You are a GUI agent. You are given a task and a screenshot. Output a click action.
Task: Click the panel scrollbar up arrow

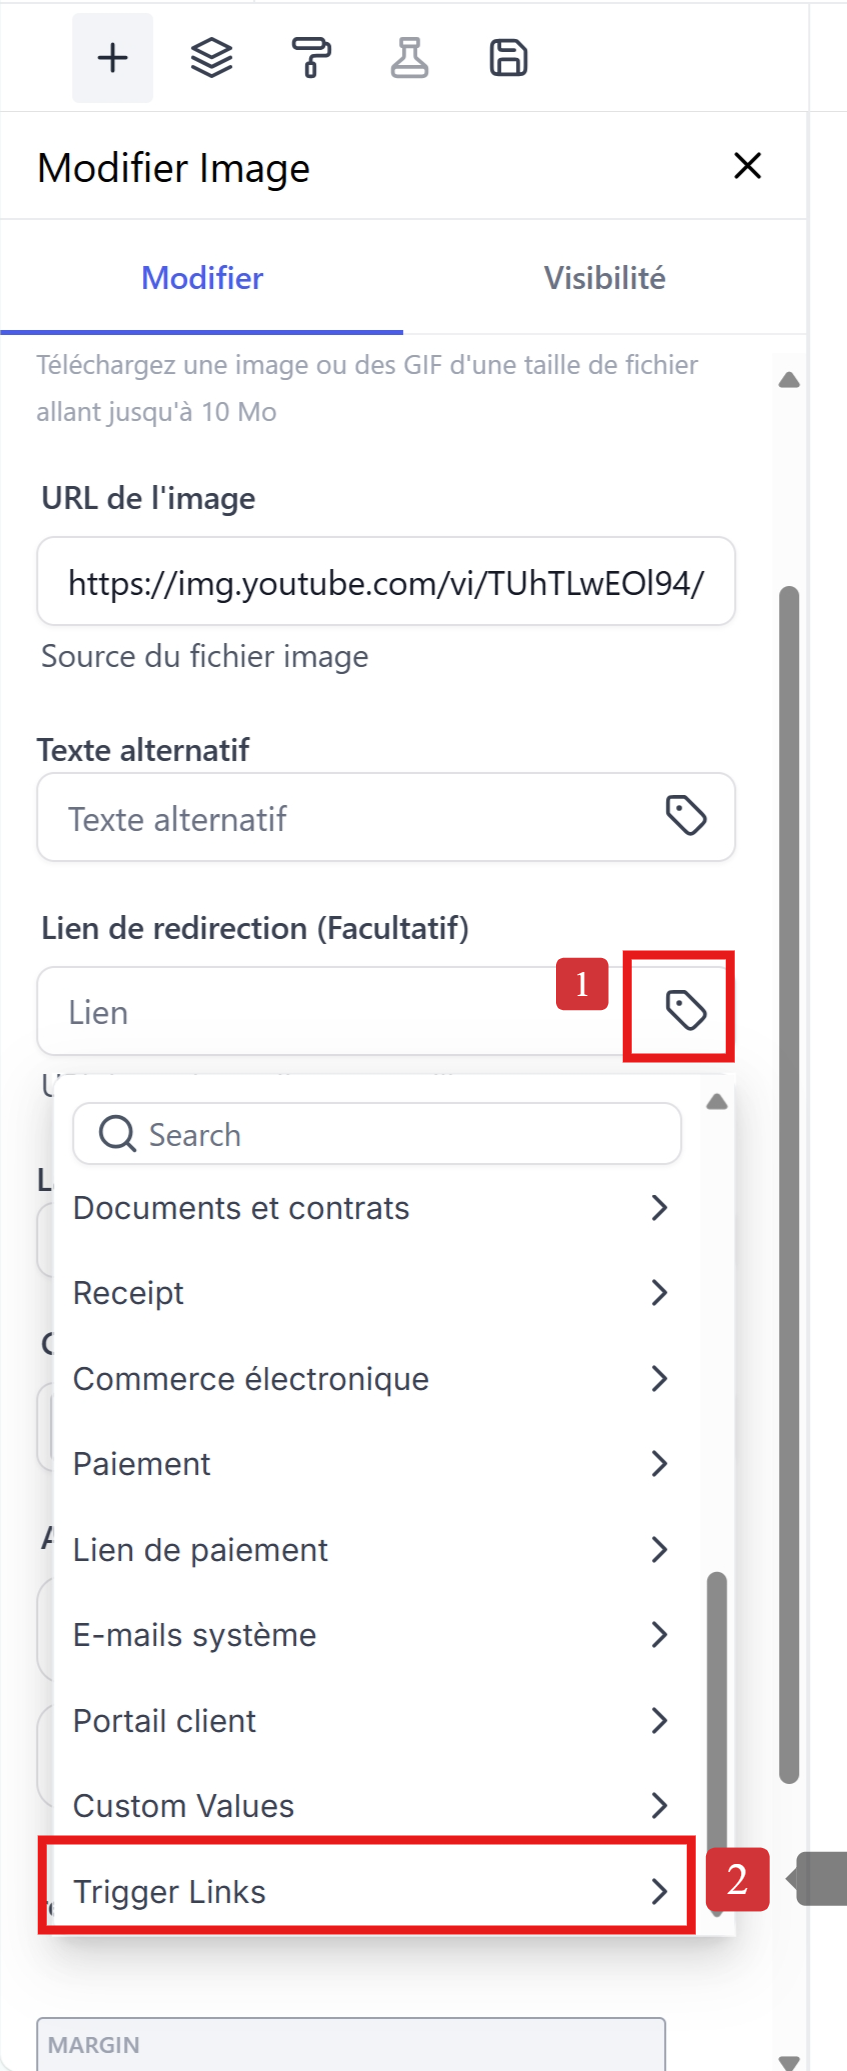pos(789,380)
